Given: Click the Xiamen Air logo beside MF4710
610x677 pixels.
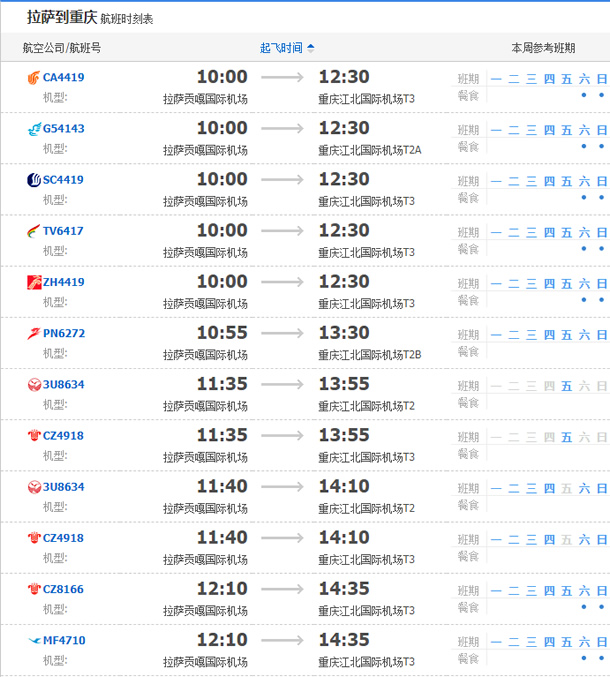Looking at the screenshot, I should 34,640.
